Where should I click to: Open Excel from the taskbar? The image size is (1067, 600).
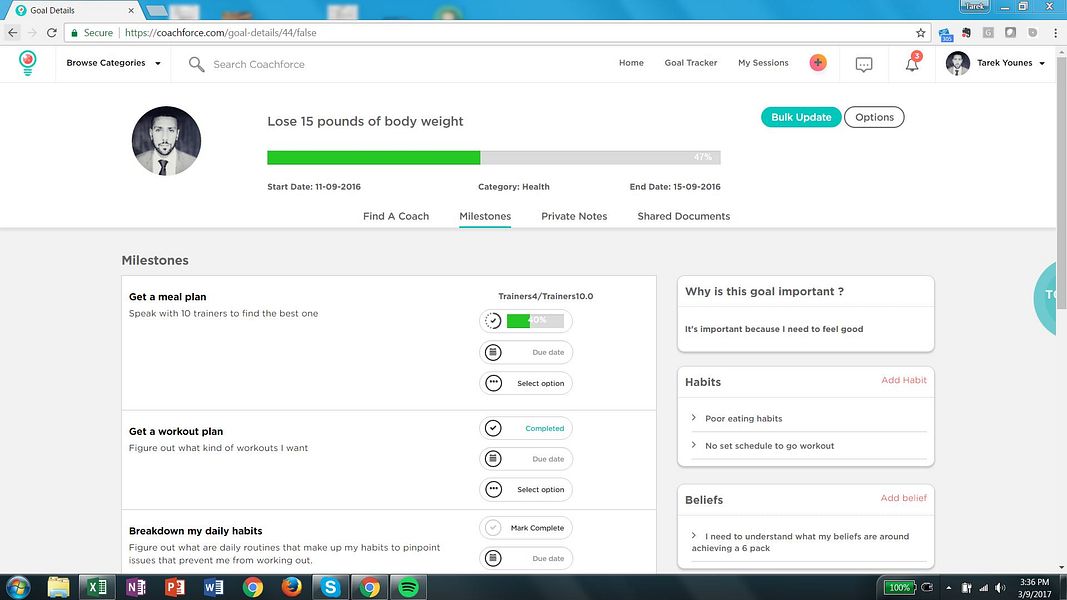tap(97, 587)
